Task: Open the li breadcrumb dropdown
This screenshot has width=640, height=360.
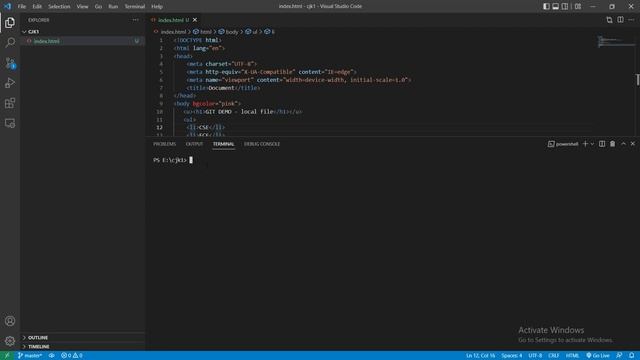Action: tap(269, 31)
